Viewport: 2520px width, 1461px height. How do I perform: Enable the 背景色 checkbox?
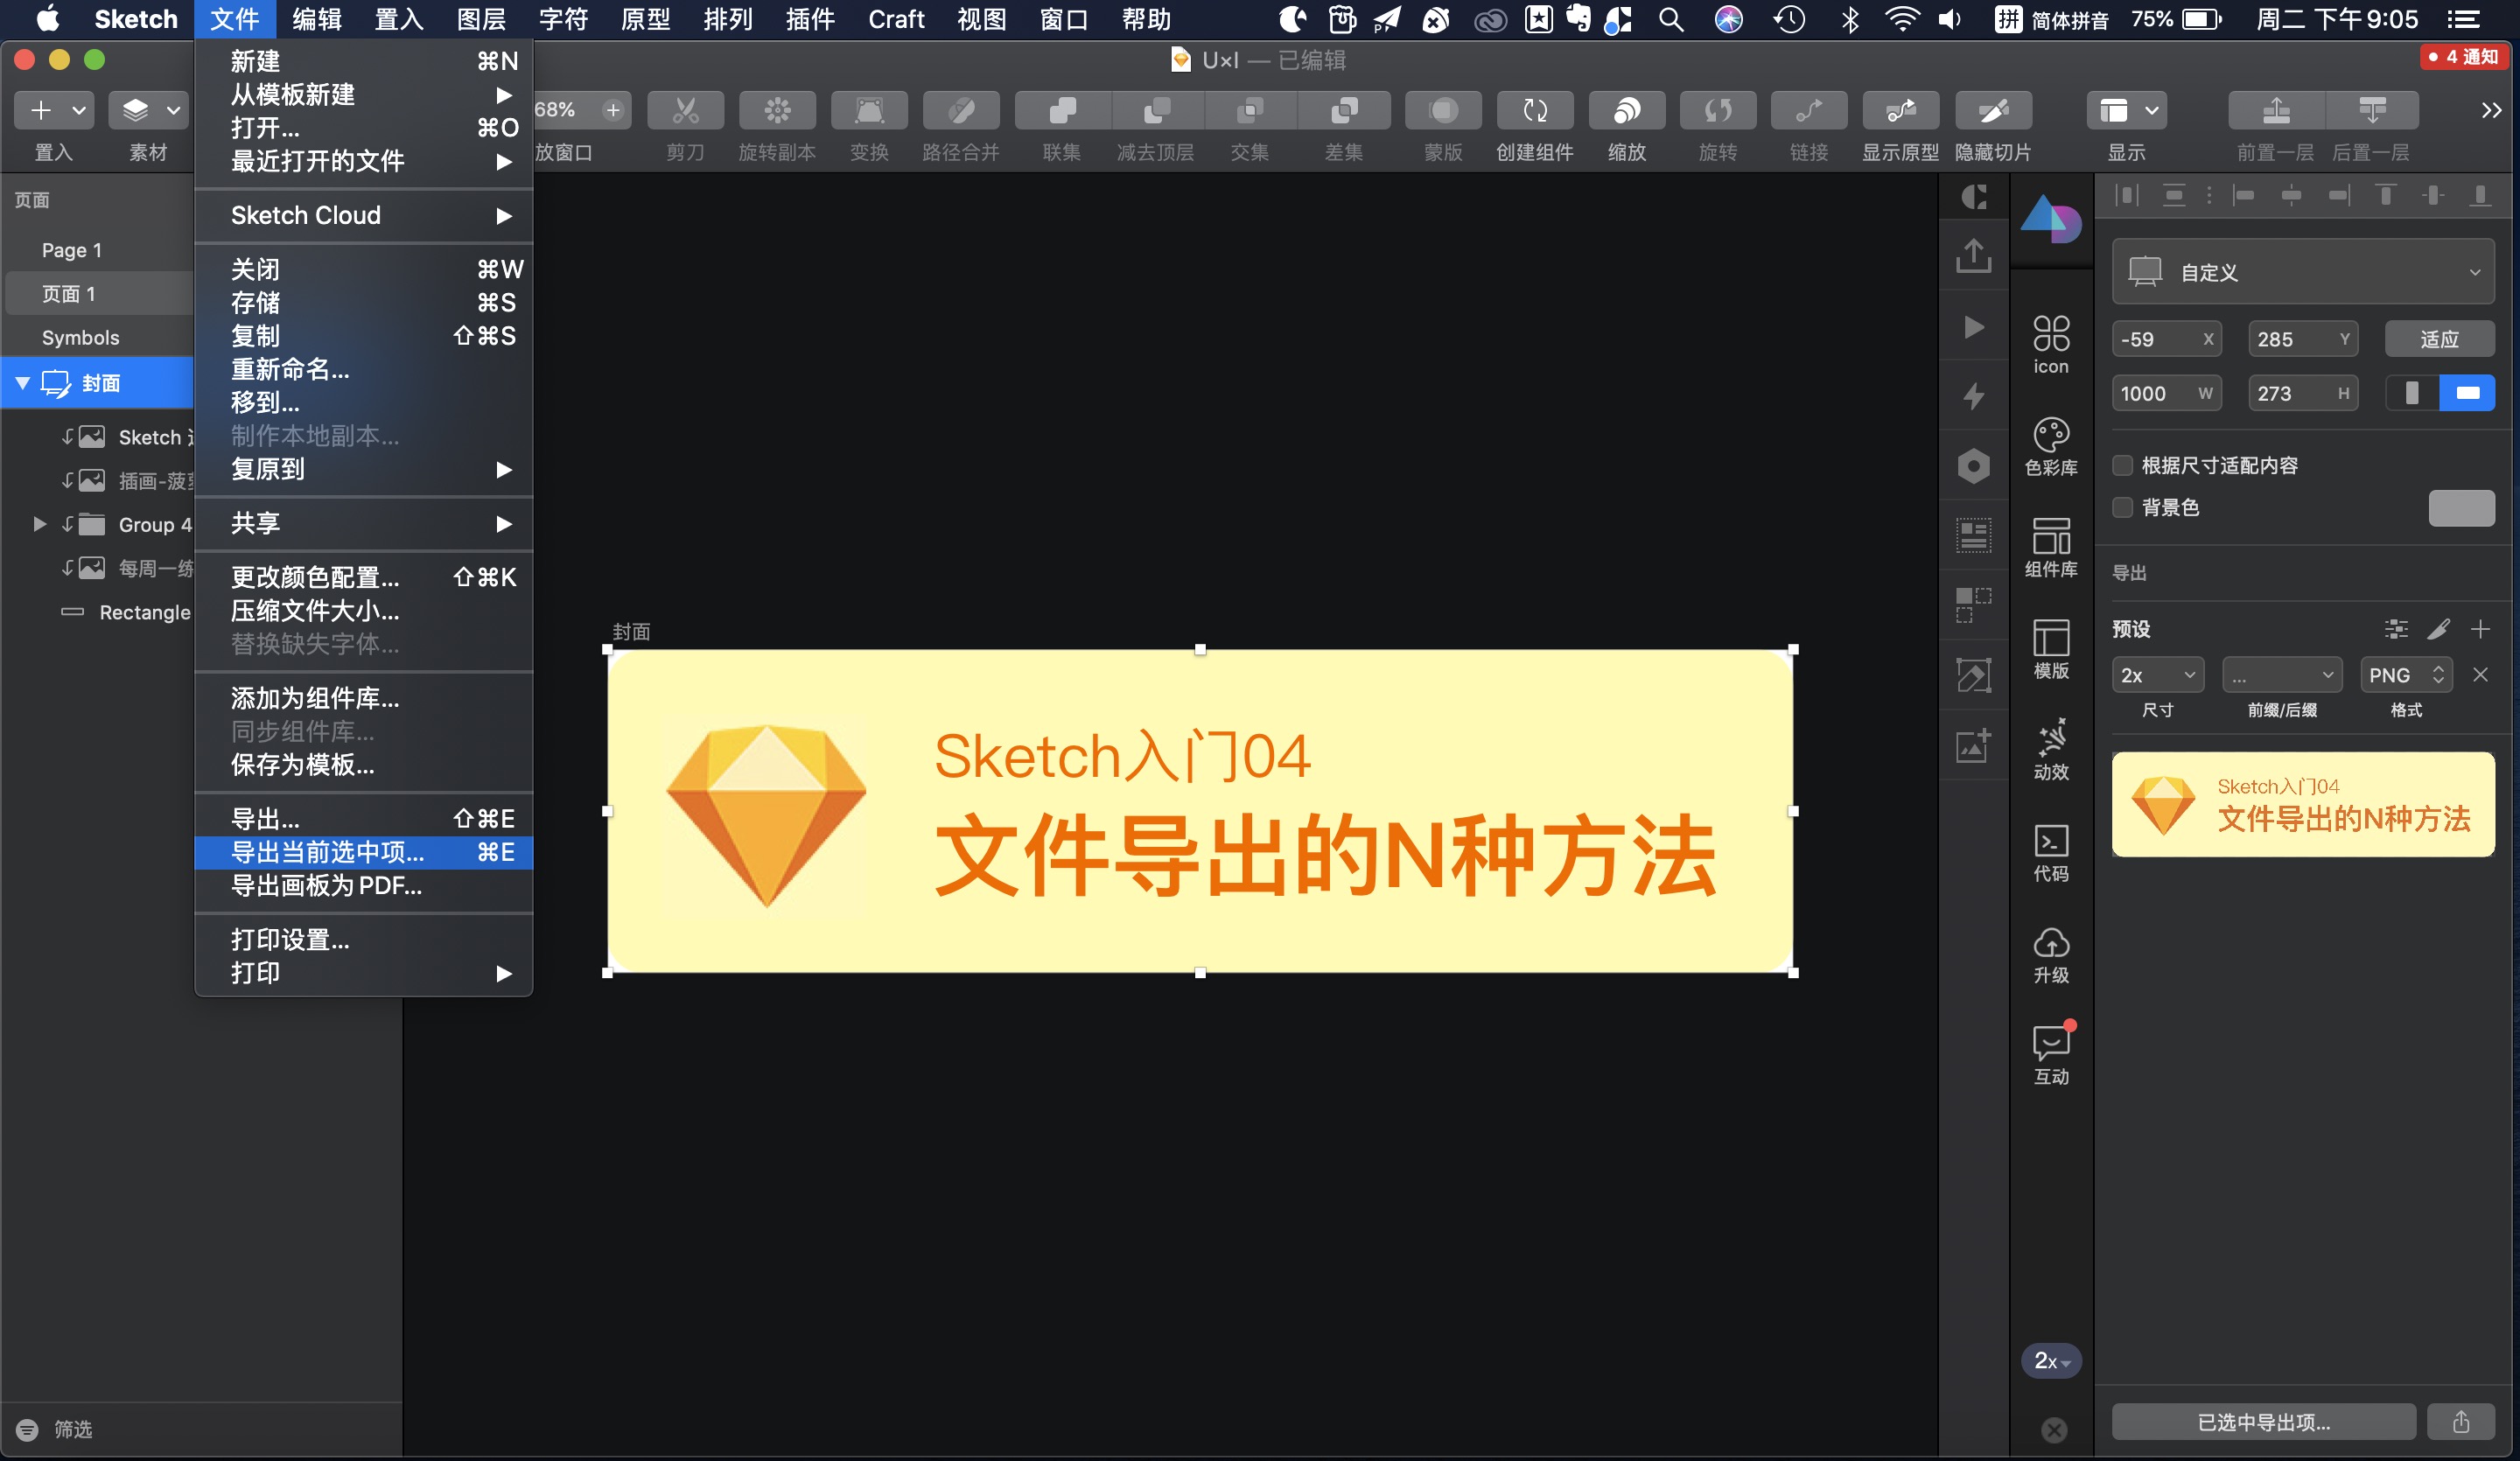coord(2122,507)
